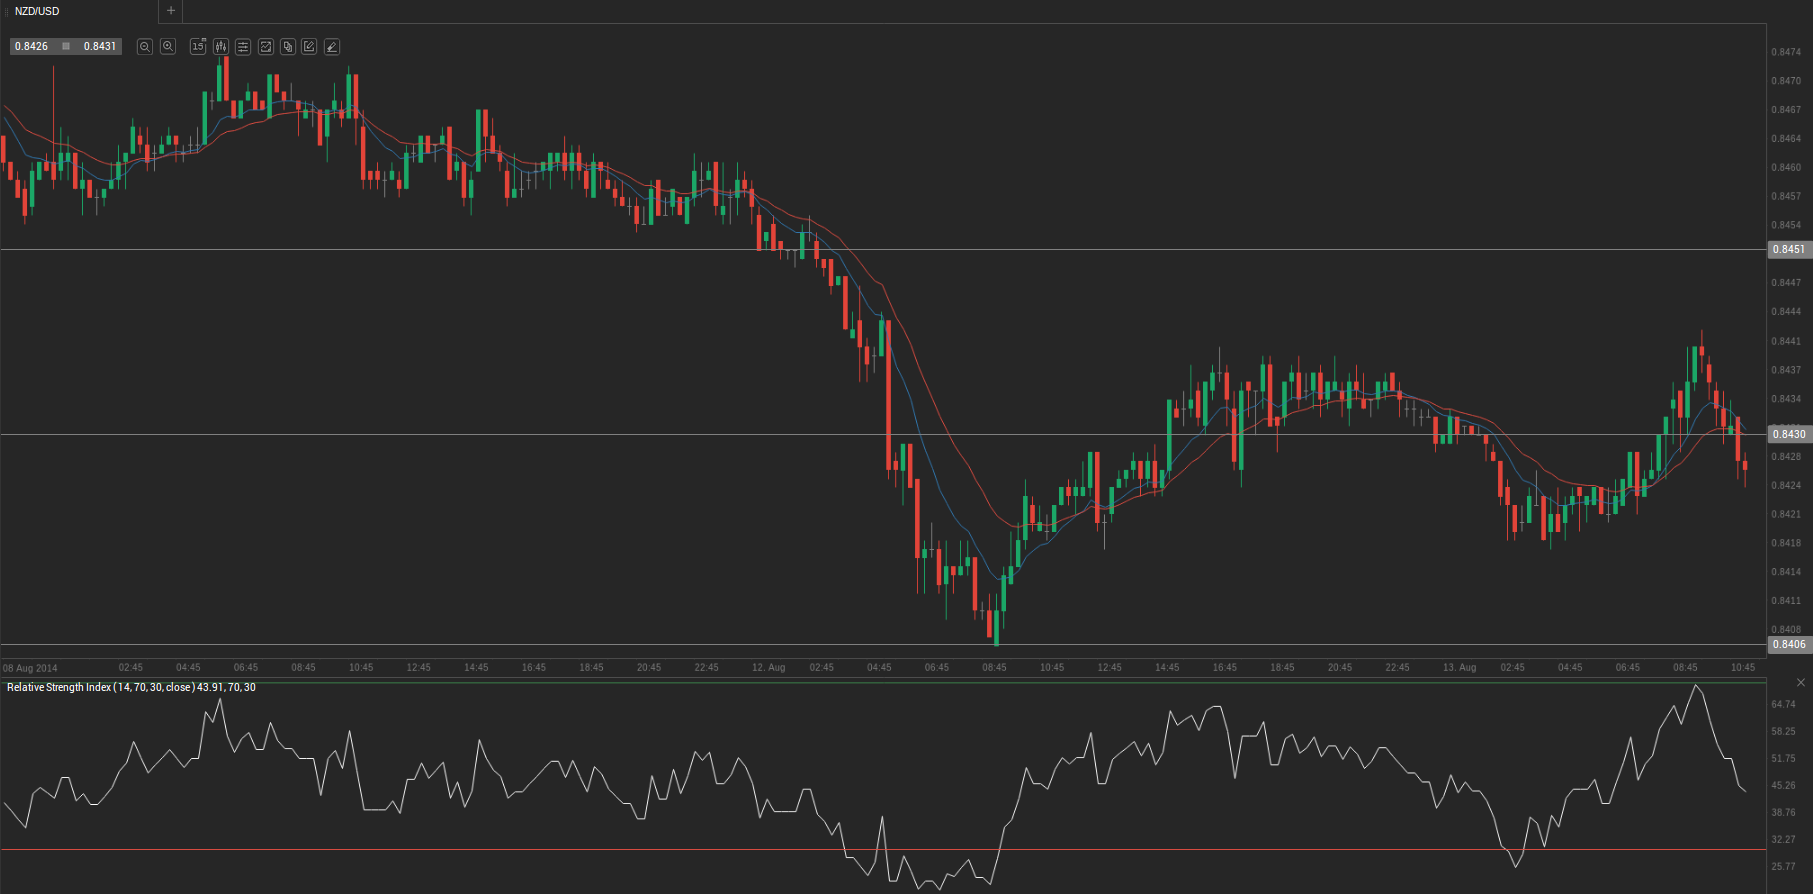
Task: Open the 15-minute timeframe selector
Action: [x=198, y=47]
